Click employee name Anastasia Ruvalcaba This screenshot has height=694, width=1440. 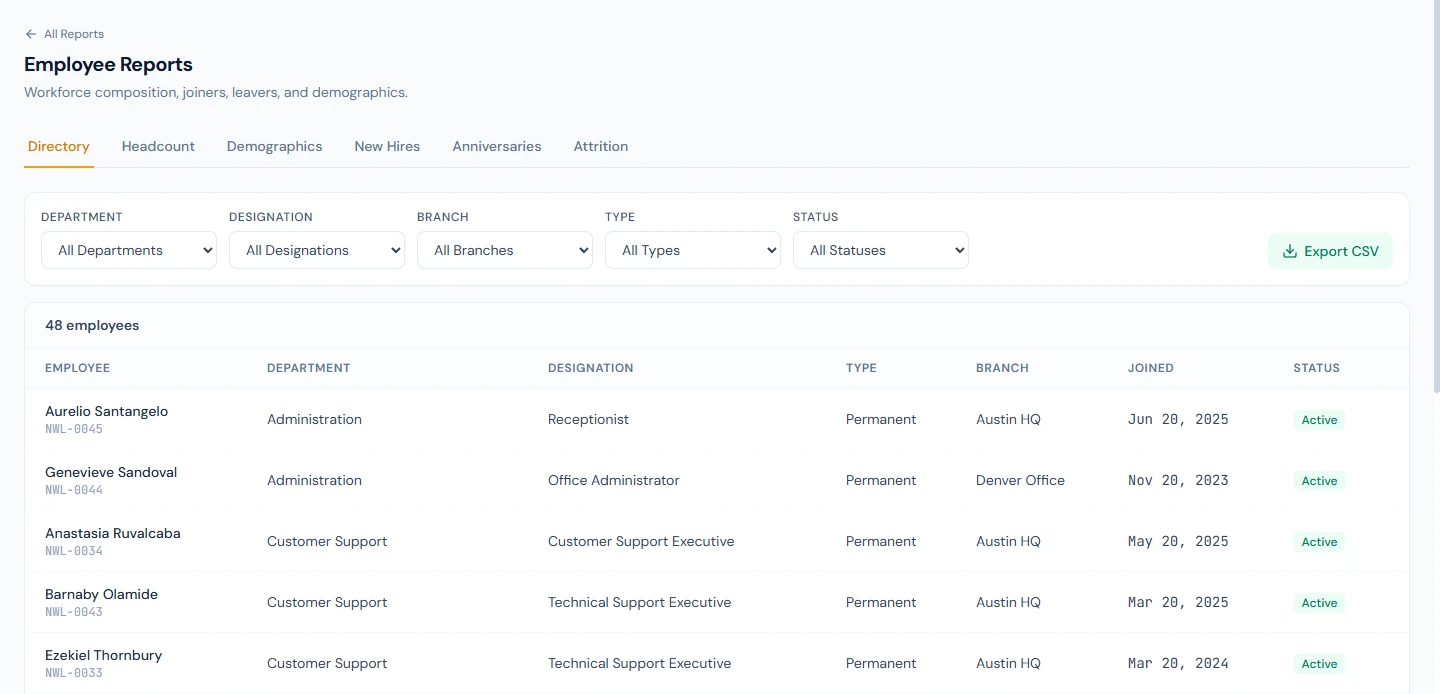113,533
